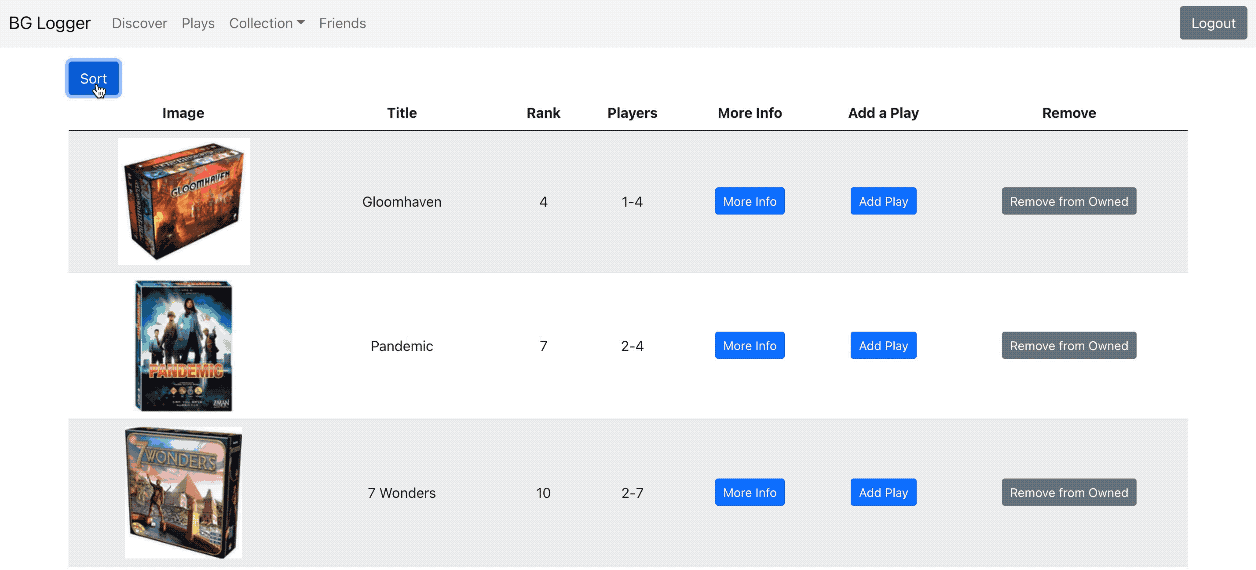
Task: Open the Collection dropdown menu
Action: 266,23
